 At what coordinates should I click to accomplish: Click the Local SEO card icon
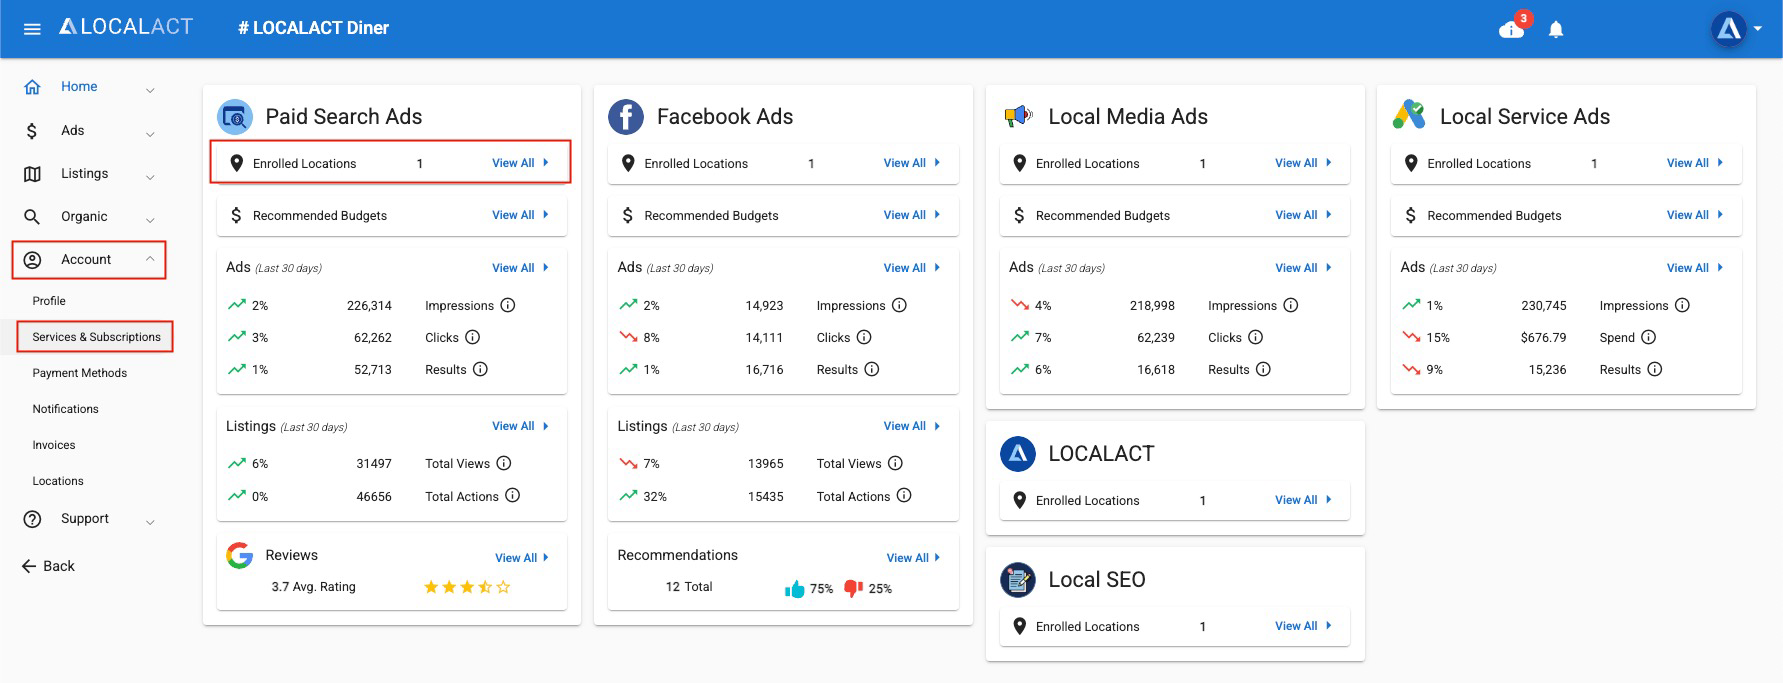[x=1018, y=580]
